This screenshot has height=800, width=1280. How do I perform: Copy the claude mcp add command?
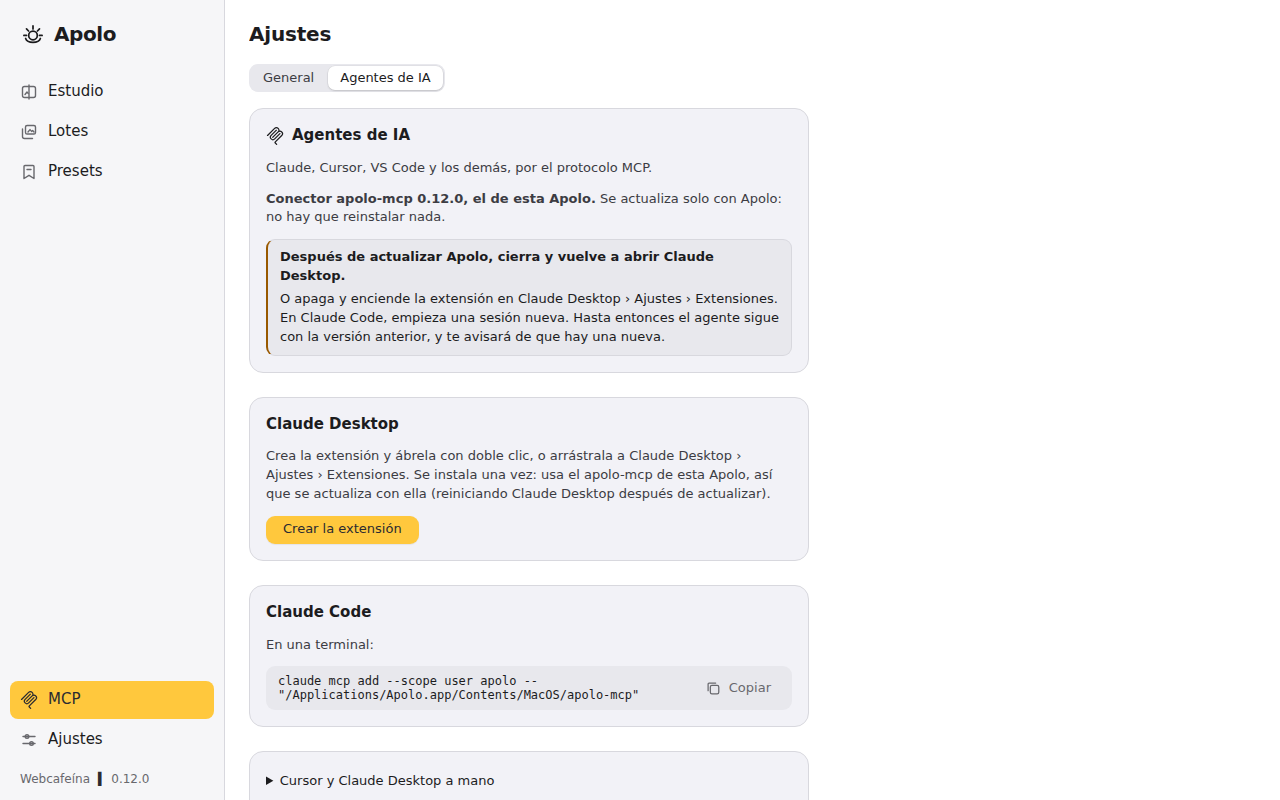click(739, 688)
